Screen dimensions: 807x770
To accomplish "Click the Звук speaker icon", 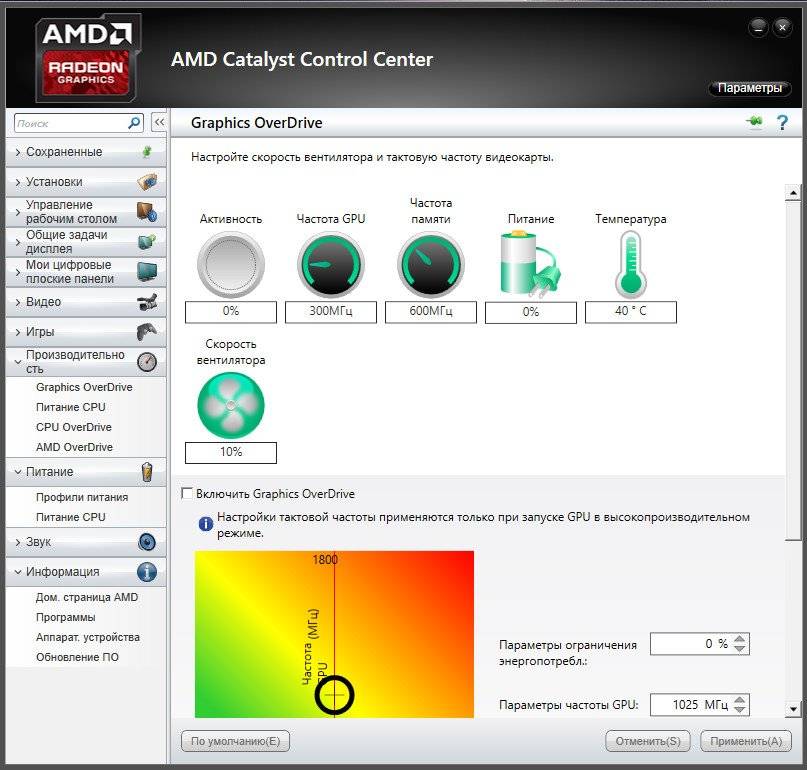I will click(147, 542).
